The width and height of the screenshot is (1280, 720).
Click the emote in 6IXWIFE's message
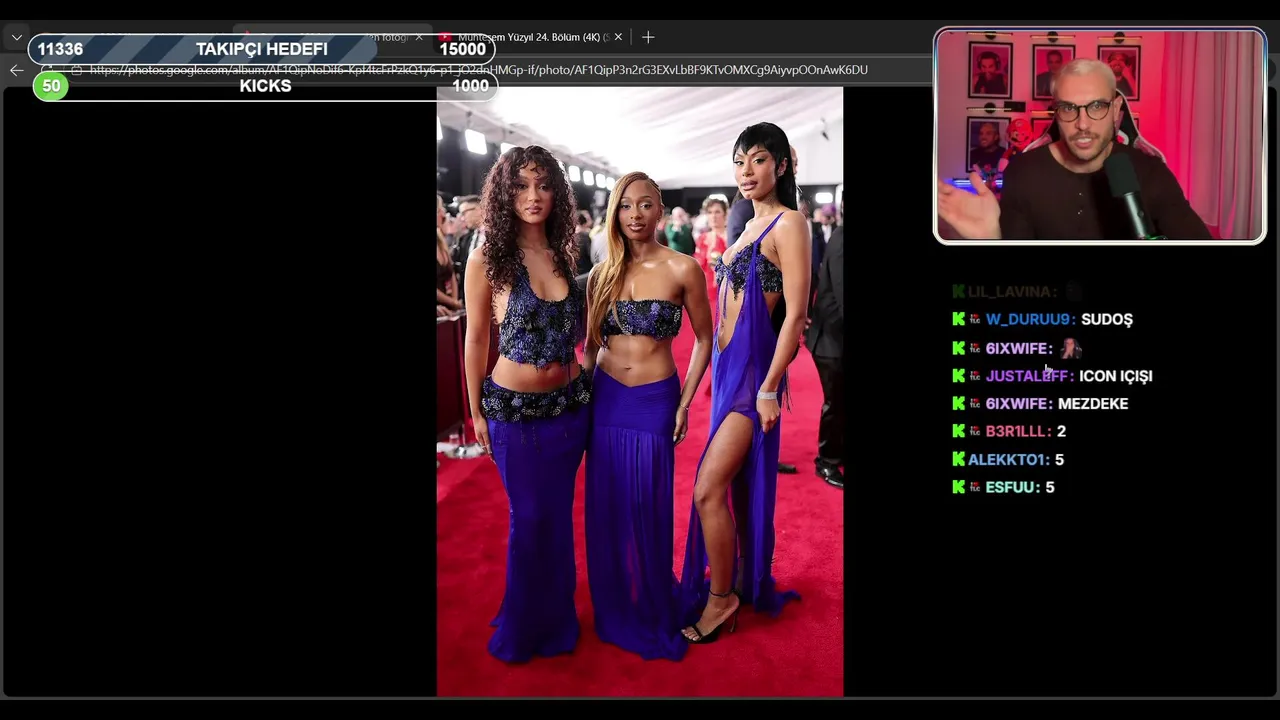click(1071, 348)
